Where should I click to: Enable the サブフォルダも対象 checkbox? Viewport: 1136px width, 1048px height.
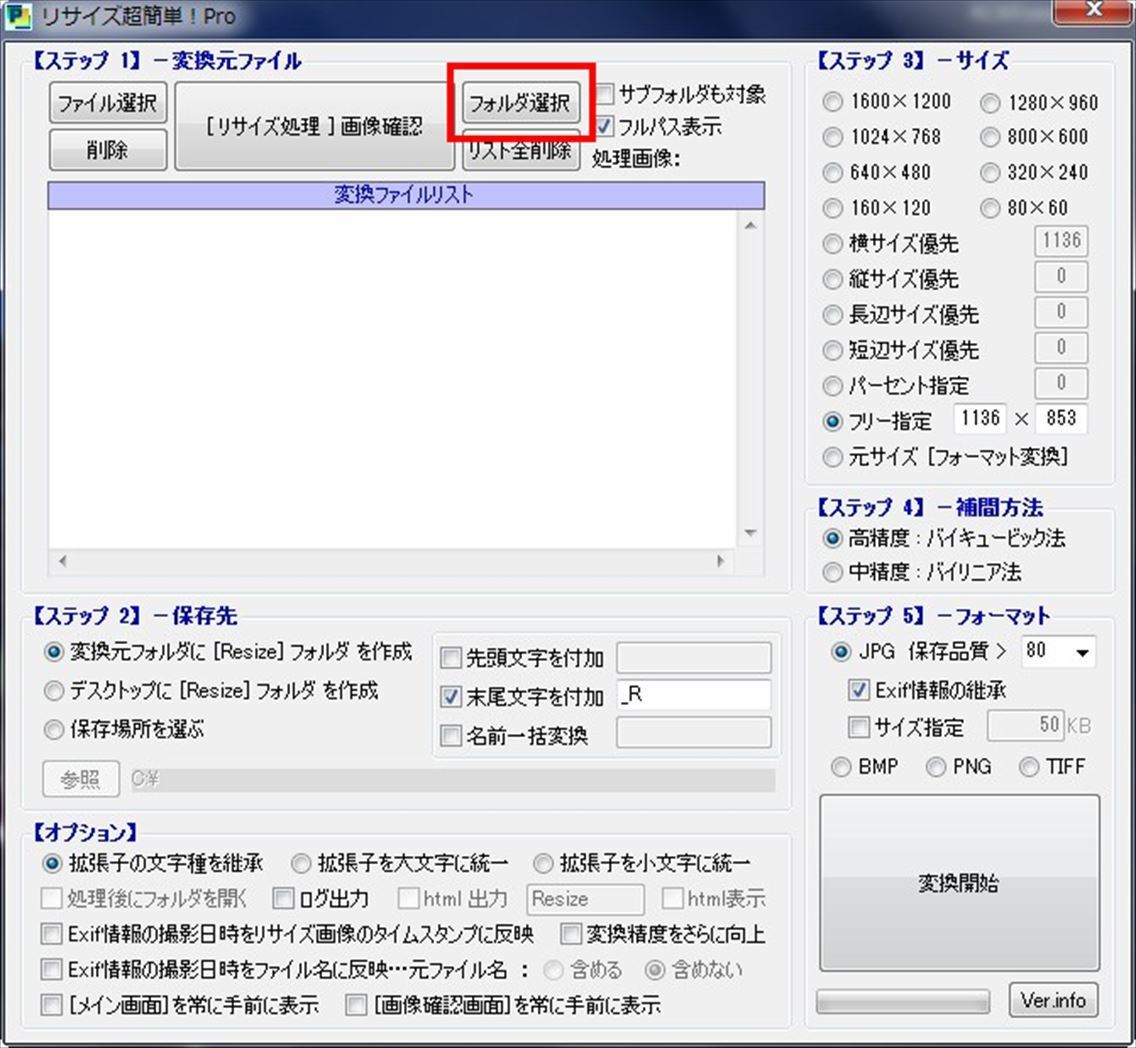point(606,95)
